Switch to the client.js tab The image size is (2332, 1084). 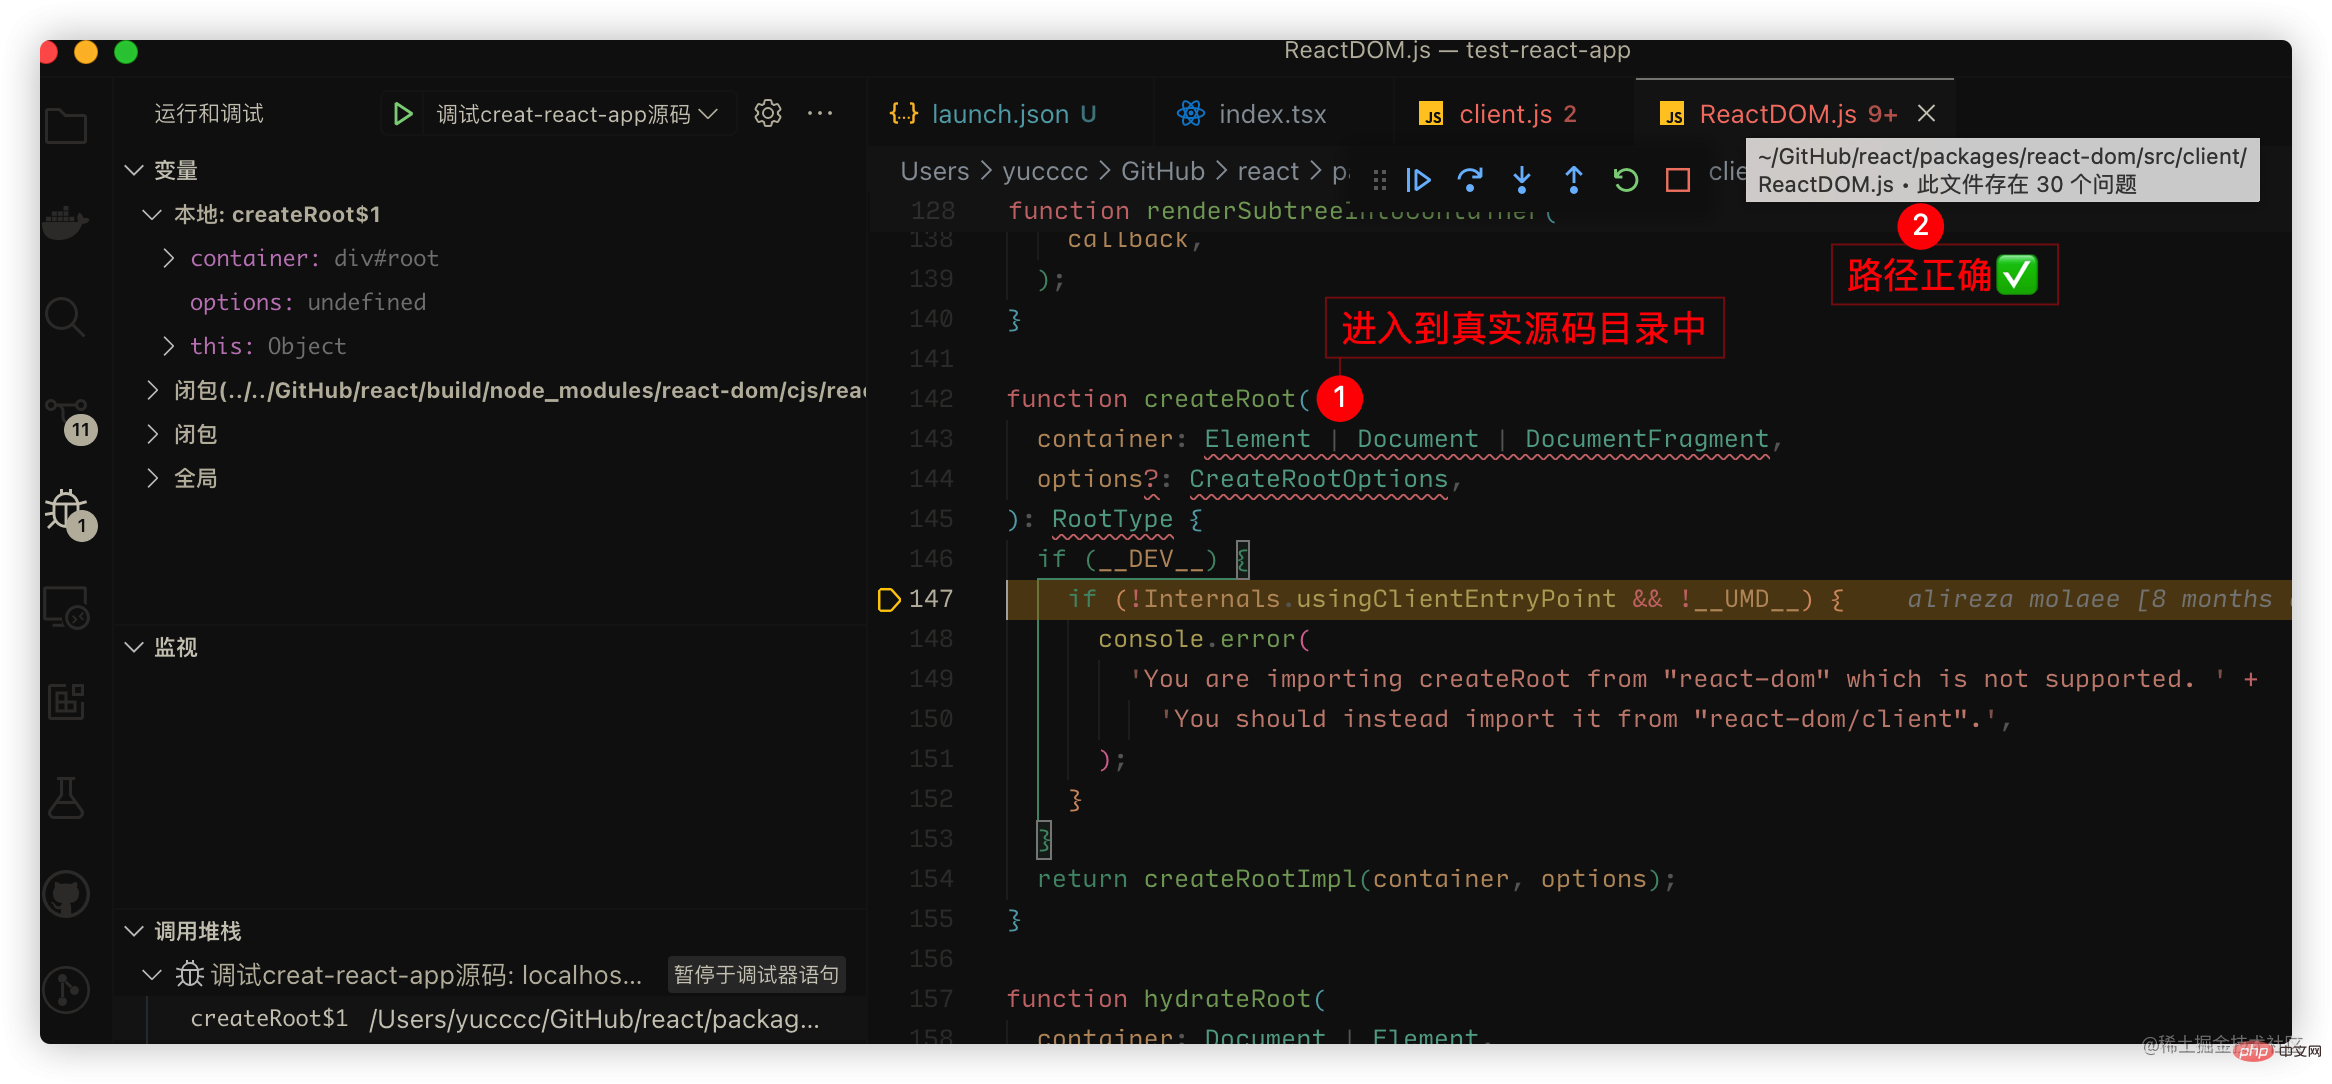(x=1504, y=114)
